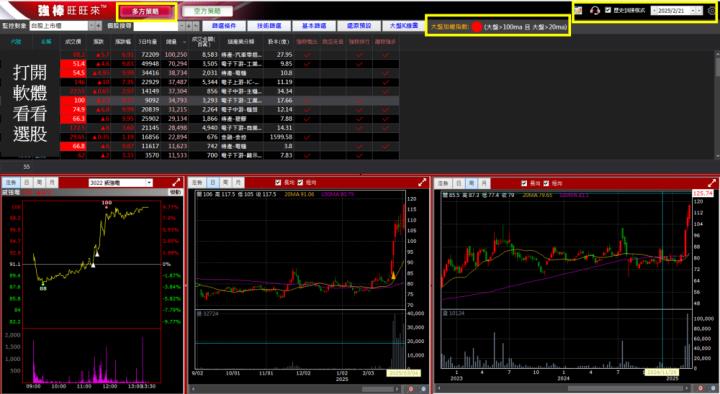Select the stock row priced 66.8
Image resolution: width=720 pixels, height=394 pixels.
[x=230, y=146]
